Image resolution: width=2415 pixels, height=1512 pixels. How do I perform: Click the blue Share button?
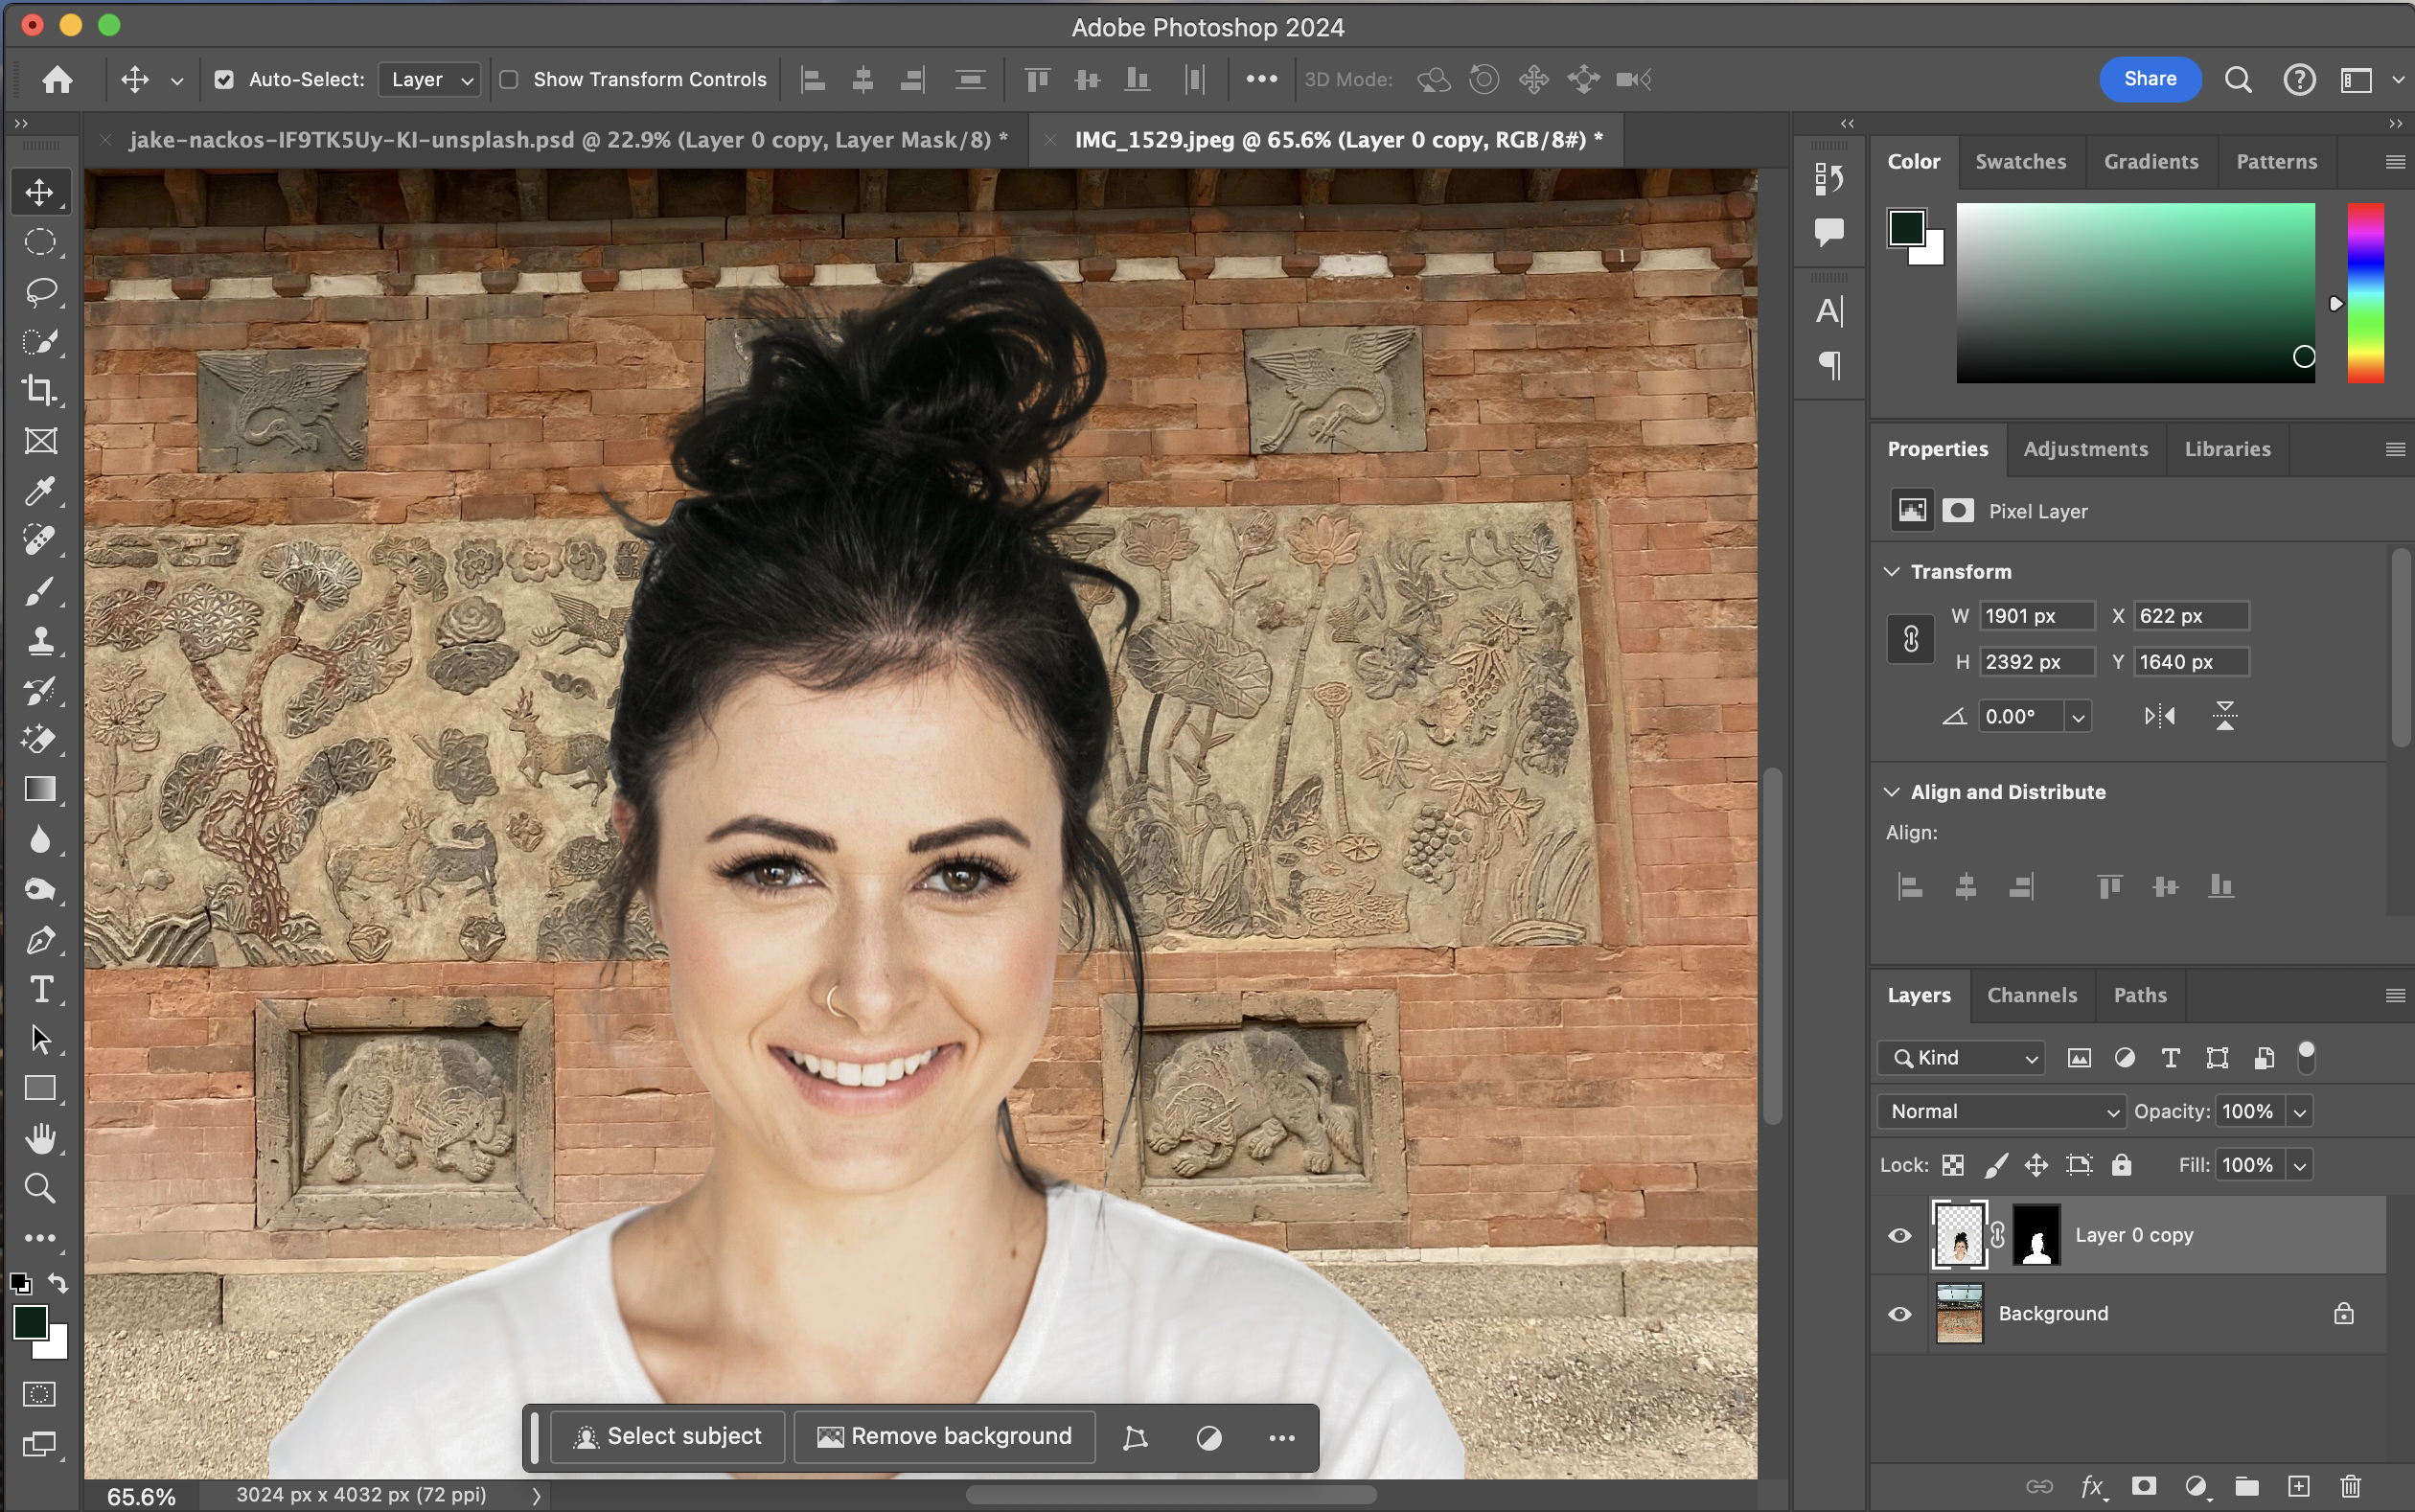[2149, 79]
